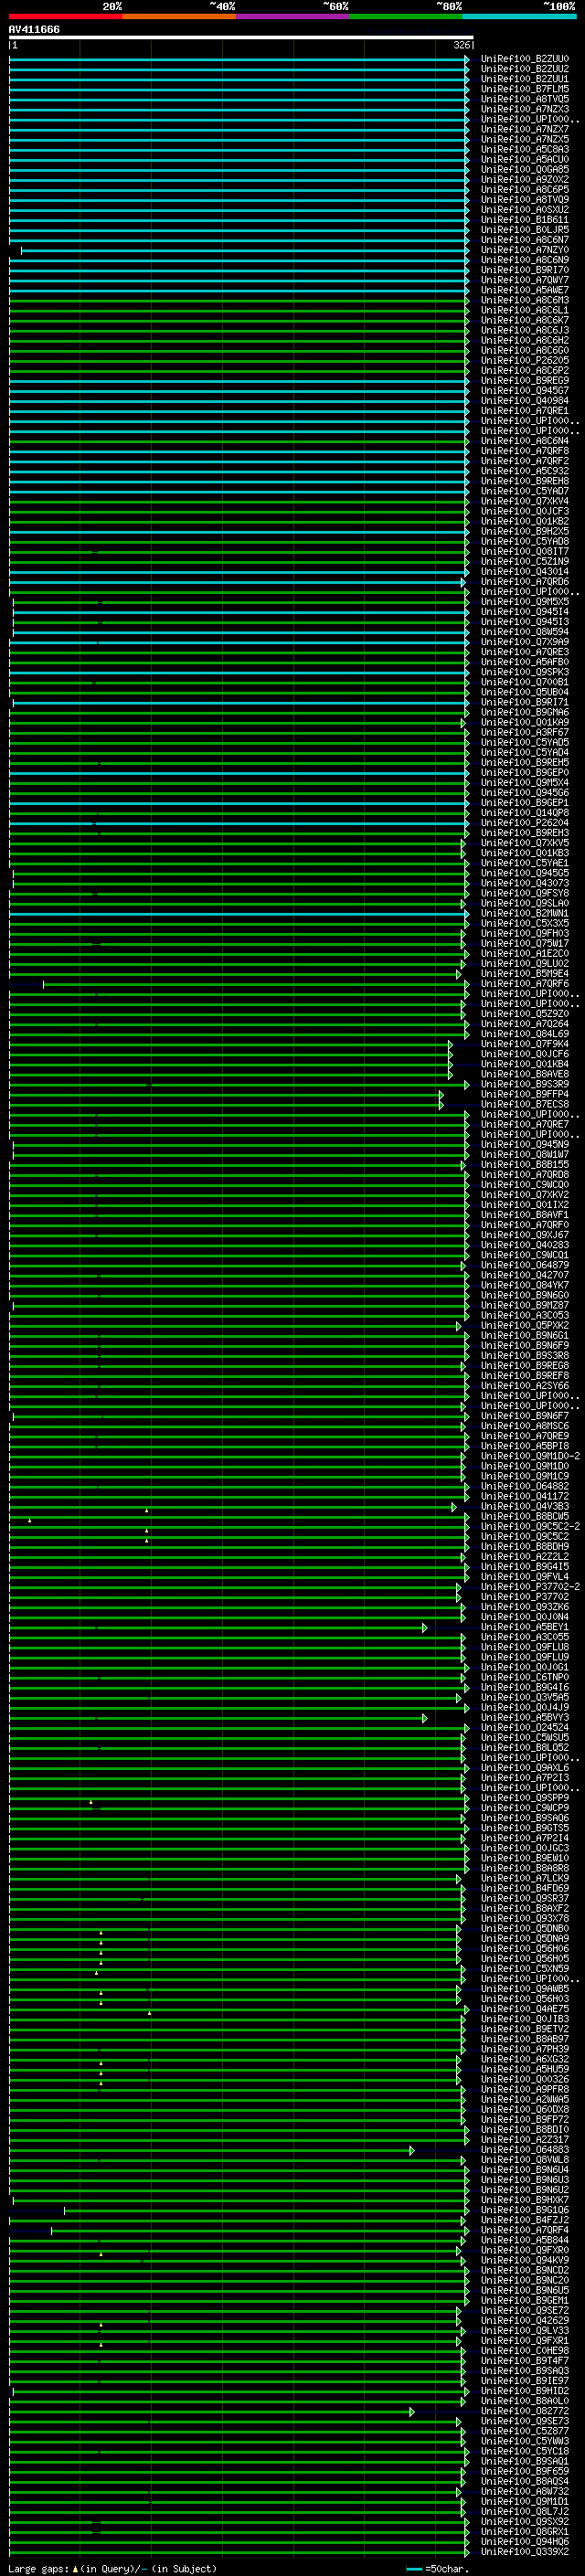Click the UniRef100_B8A0L0 label
The height and width of the screenshot is (2576, 585).
point(525,2401)
